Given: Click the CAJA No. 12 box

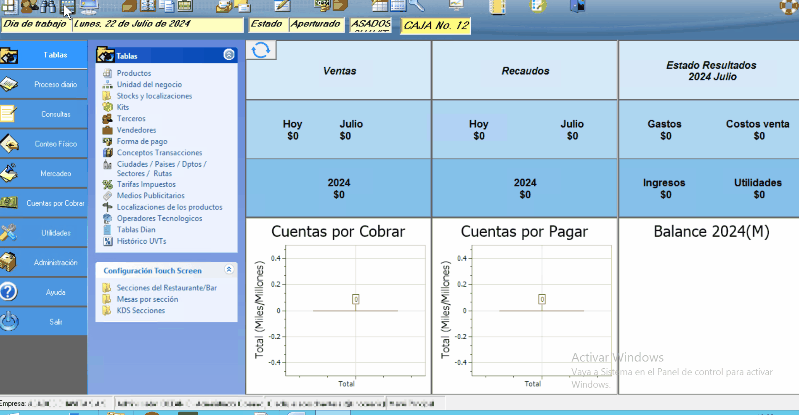Looking at the screenshot, I should pos(435,25).
